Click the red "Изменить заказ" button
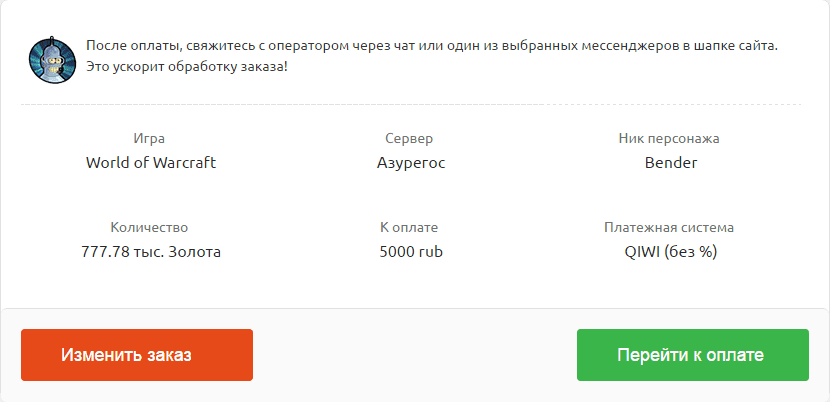 [x=137, y=355]
